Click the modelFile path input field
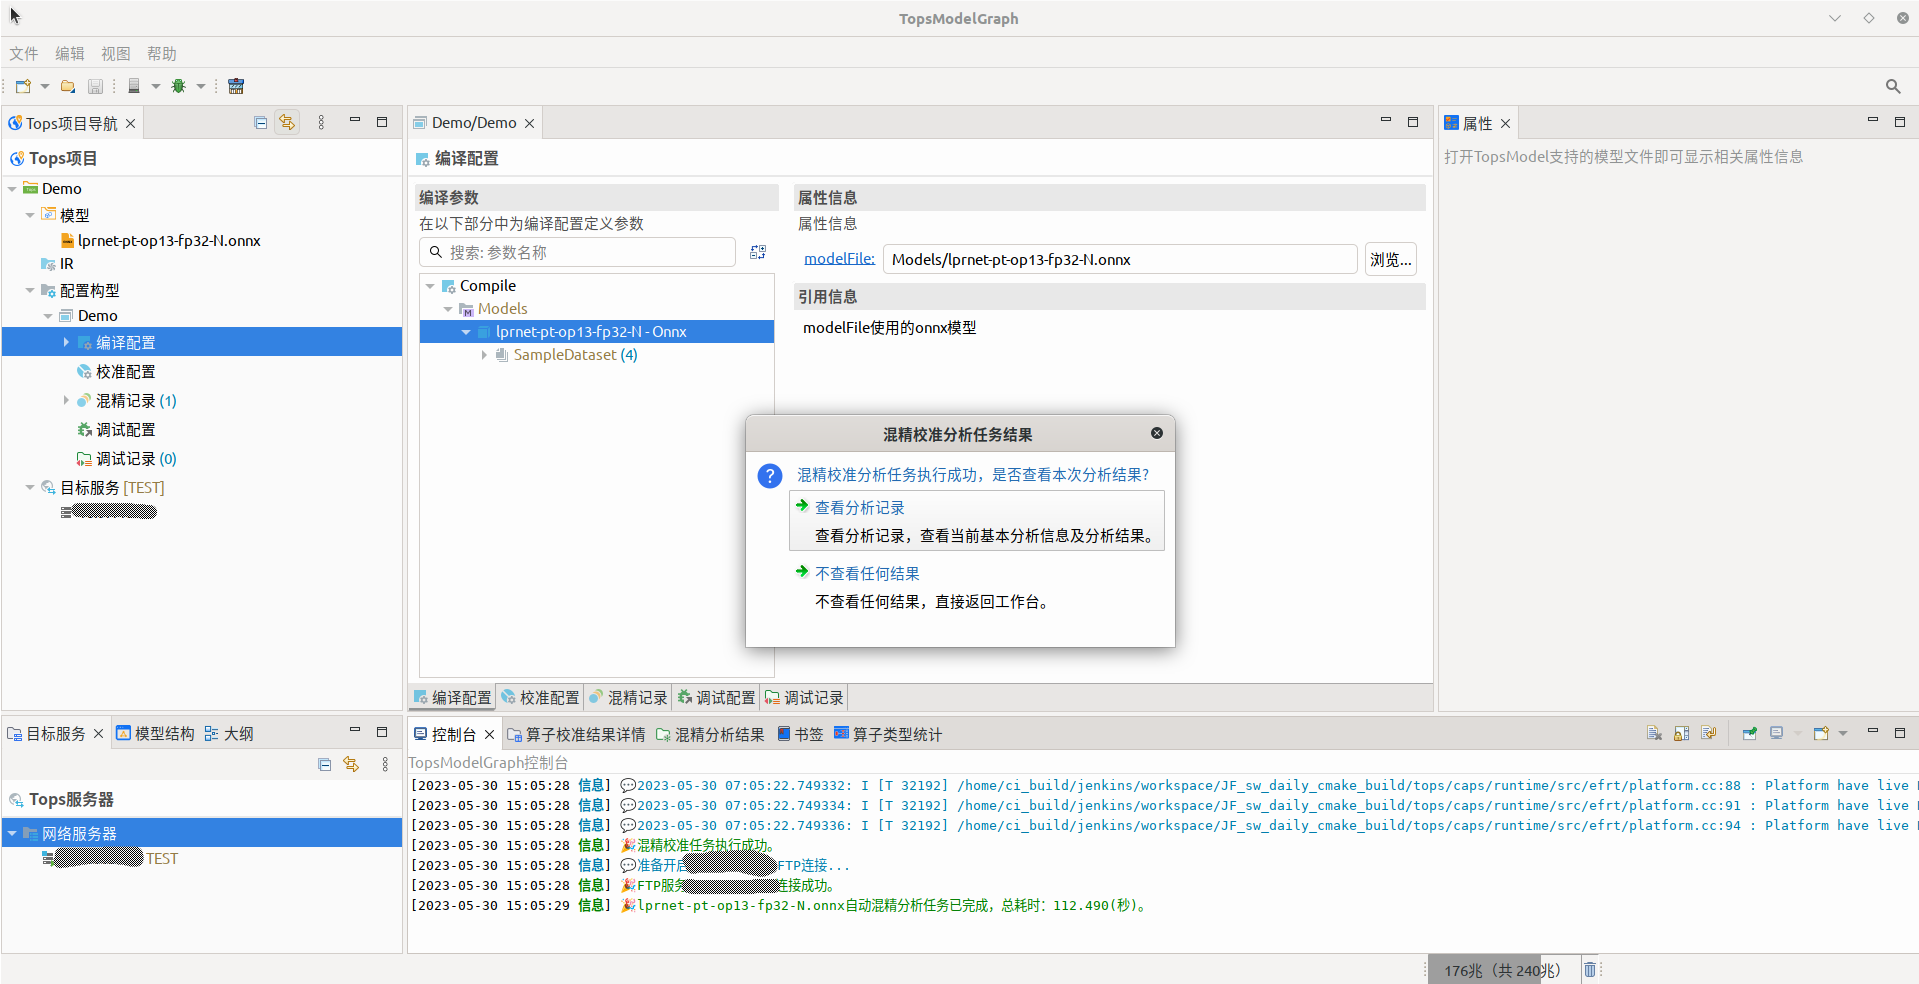Screen dimensions: 1919x984 click(x=1120, y=259)
